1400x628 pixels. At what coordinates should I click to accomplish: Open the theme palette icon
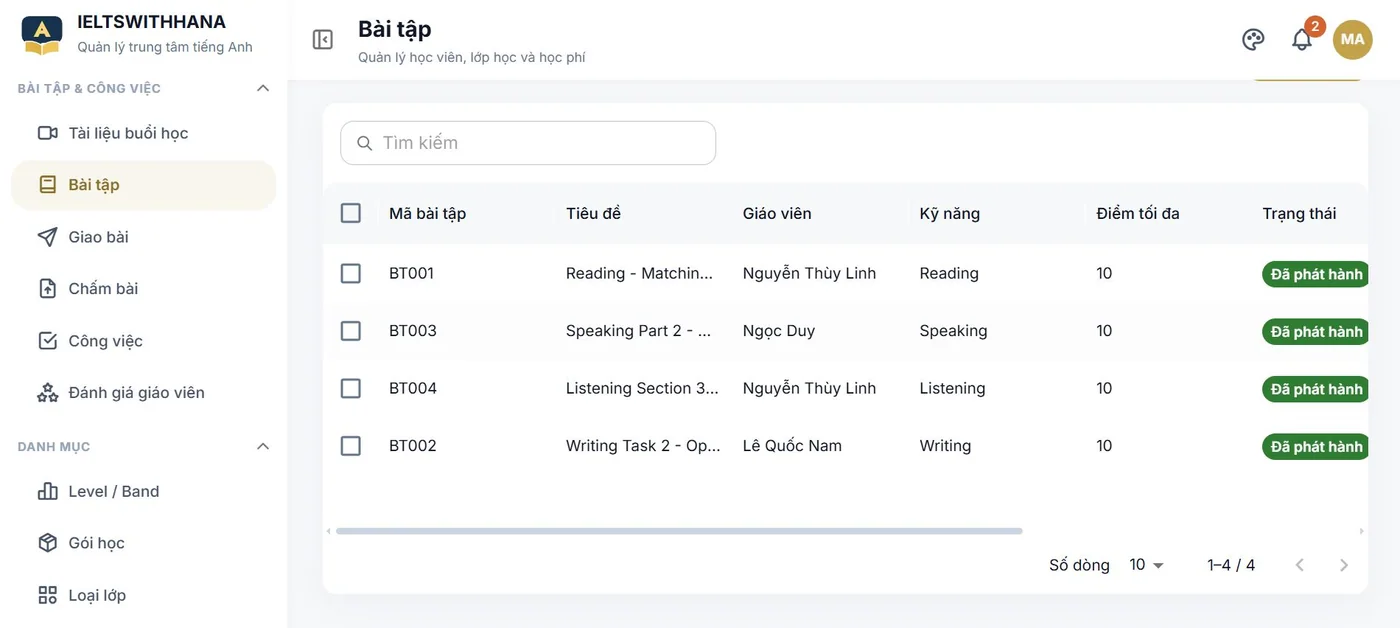tap(1253, 39)
